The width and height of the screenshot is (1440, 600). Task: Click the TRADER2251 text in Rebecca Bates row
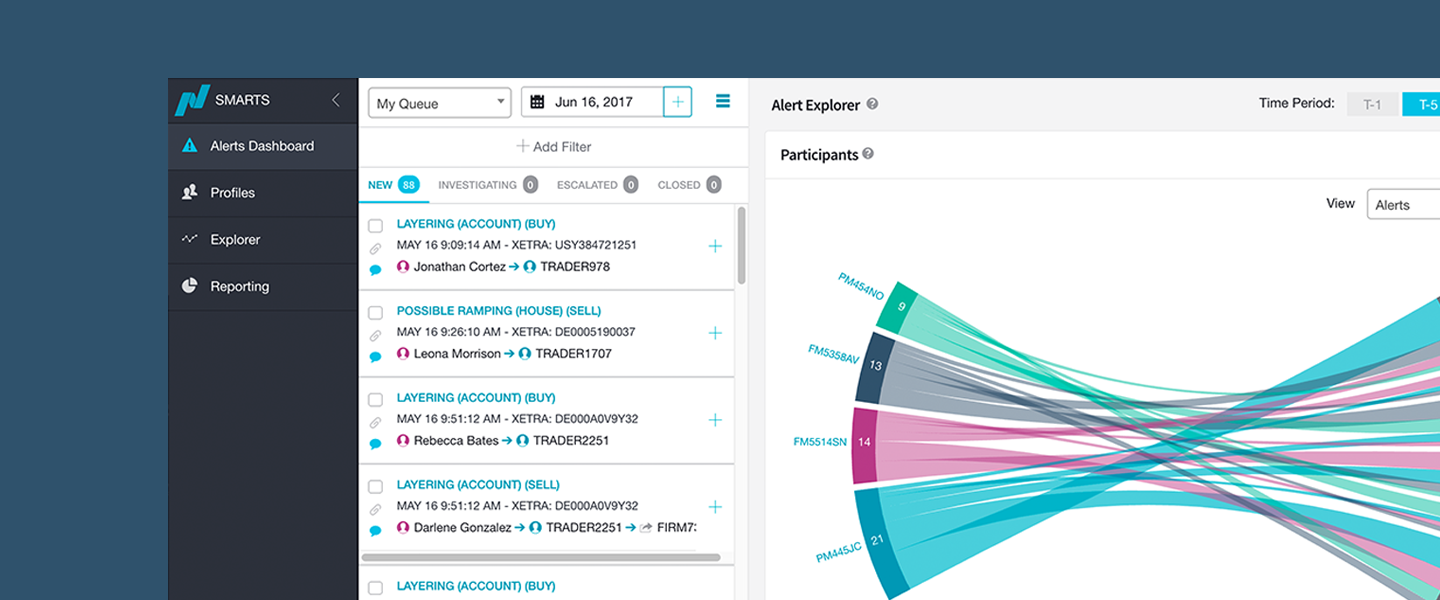point(571,441)
